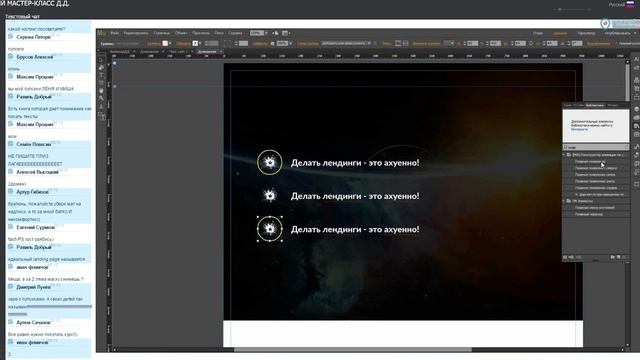The image size is (640, 360).
Task: Open the Файл menu
Action: (115, 33)
